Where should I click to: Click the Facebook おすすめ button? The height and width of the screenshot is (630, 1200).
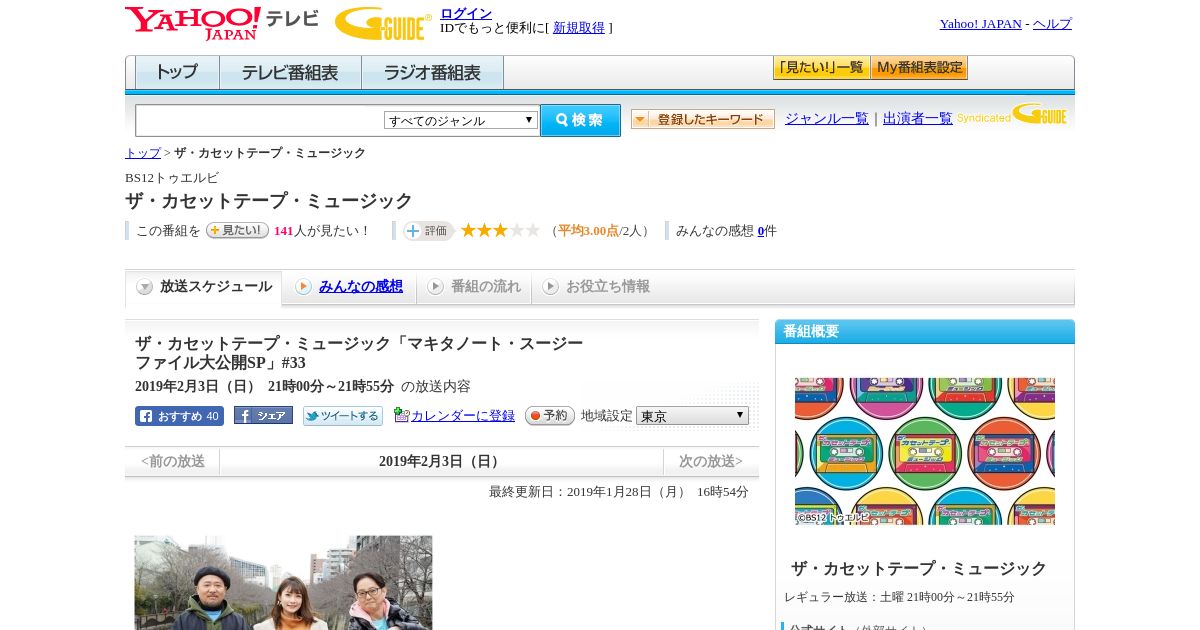pos(179,416)
